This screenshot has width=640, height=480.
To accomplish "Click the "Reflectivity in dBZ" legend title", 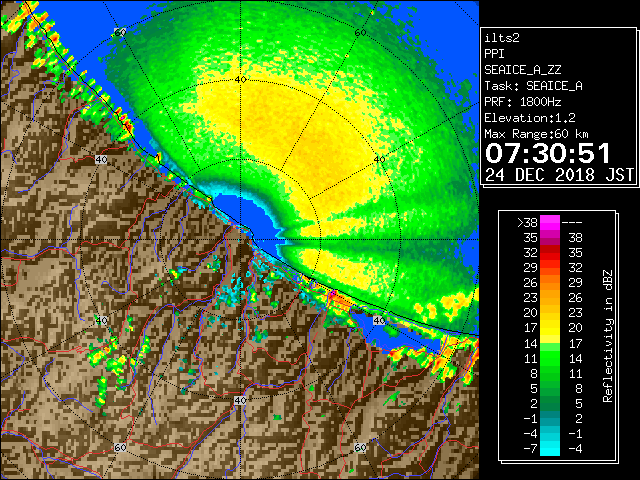I will 608,336.
